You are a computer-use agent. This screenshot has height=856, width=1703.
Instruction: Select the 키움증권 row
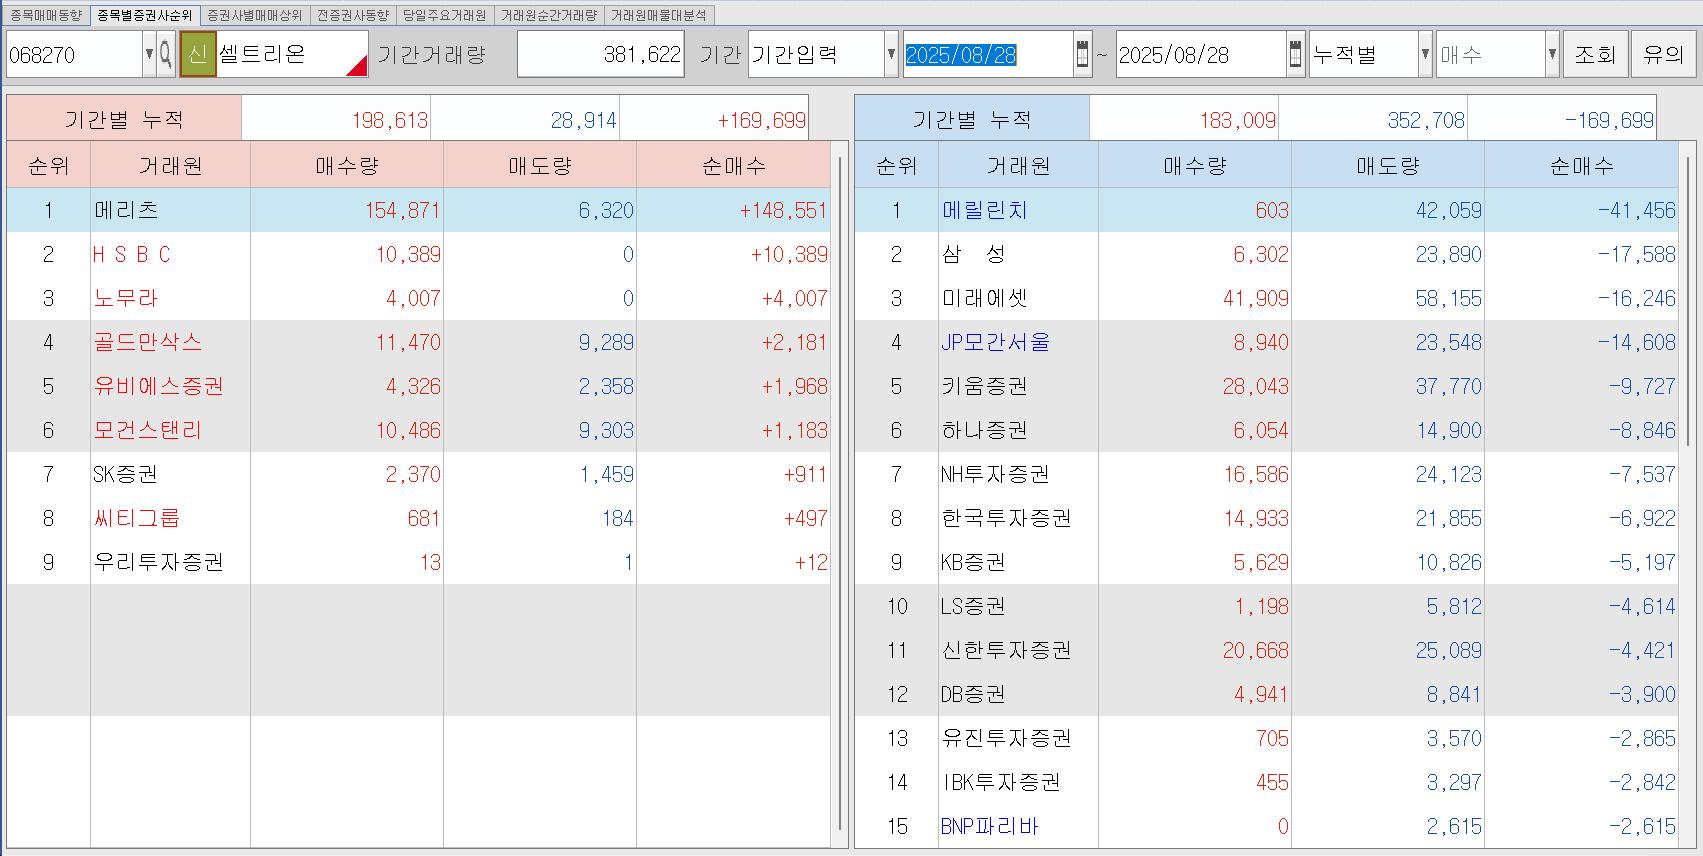[1266, 386]
